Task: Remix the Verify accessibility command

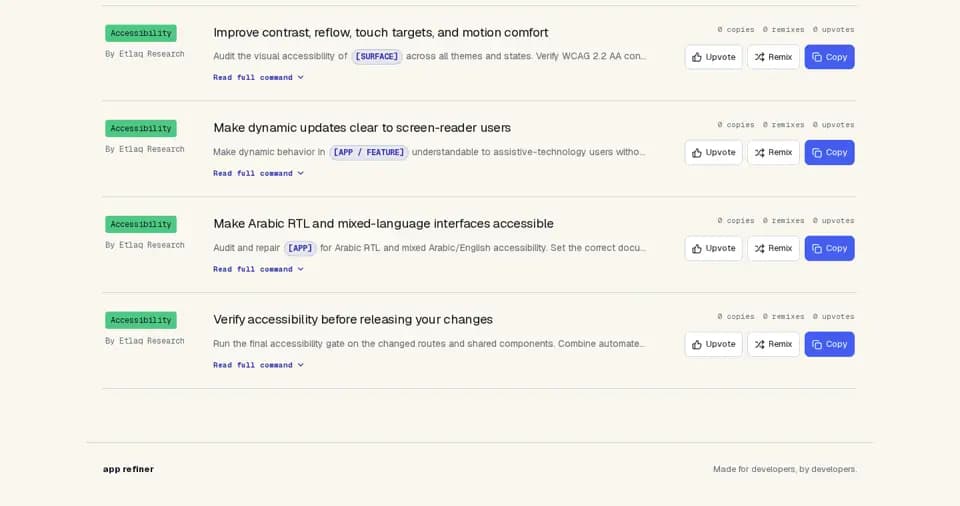Action: [773, 344]
